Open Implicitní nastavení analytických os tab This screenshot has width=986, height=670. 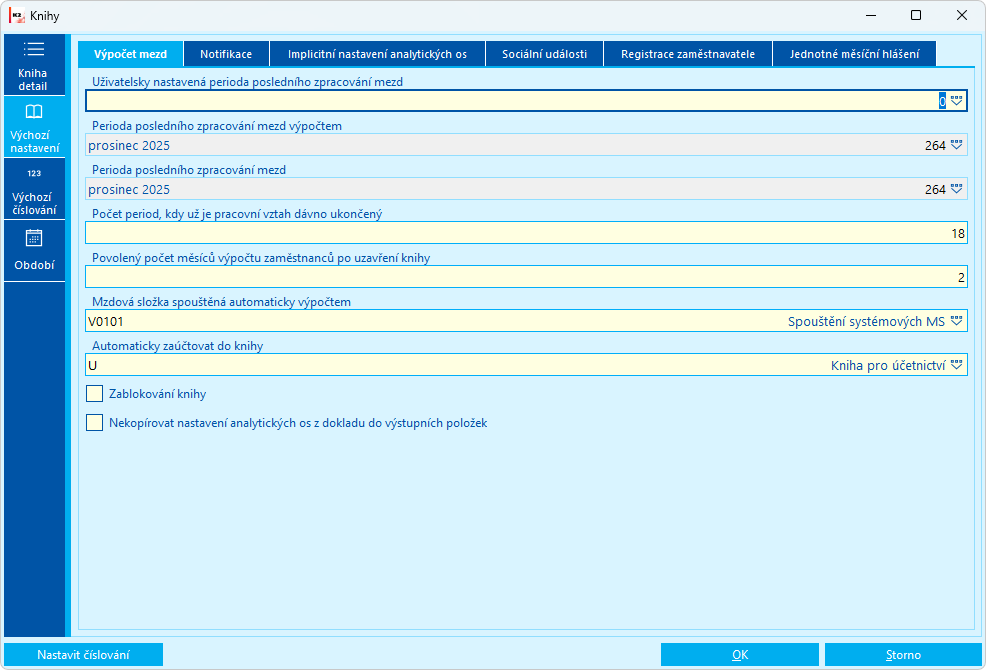pos(377,54)
